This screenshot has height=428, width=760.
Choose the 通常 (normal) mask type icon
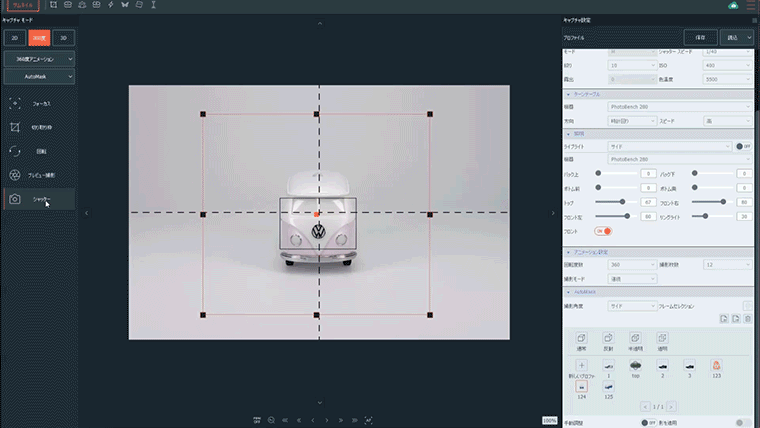coord(581,338)
